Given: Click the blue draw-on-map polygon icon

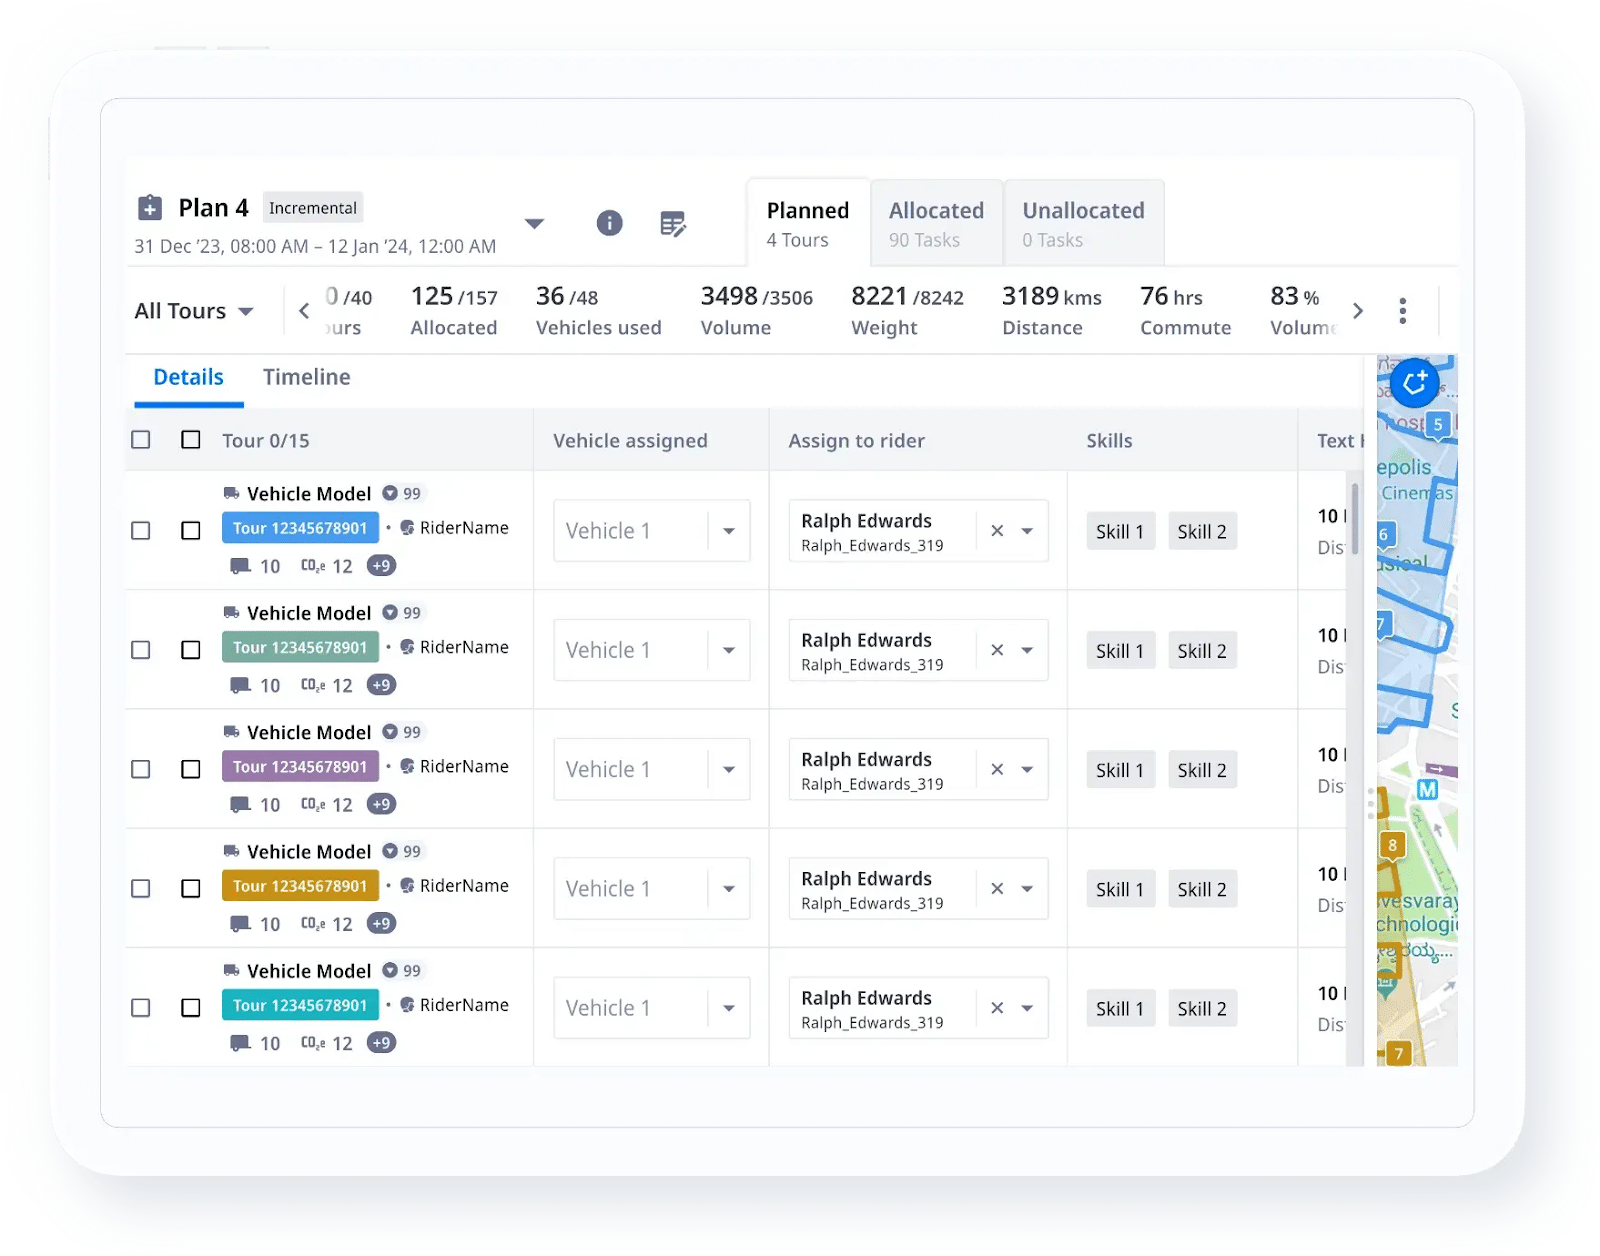Looking at the screenshot, I should point(1414,383).
